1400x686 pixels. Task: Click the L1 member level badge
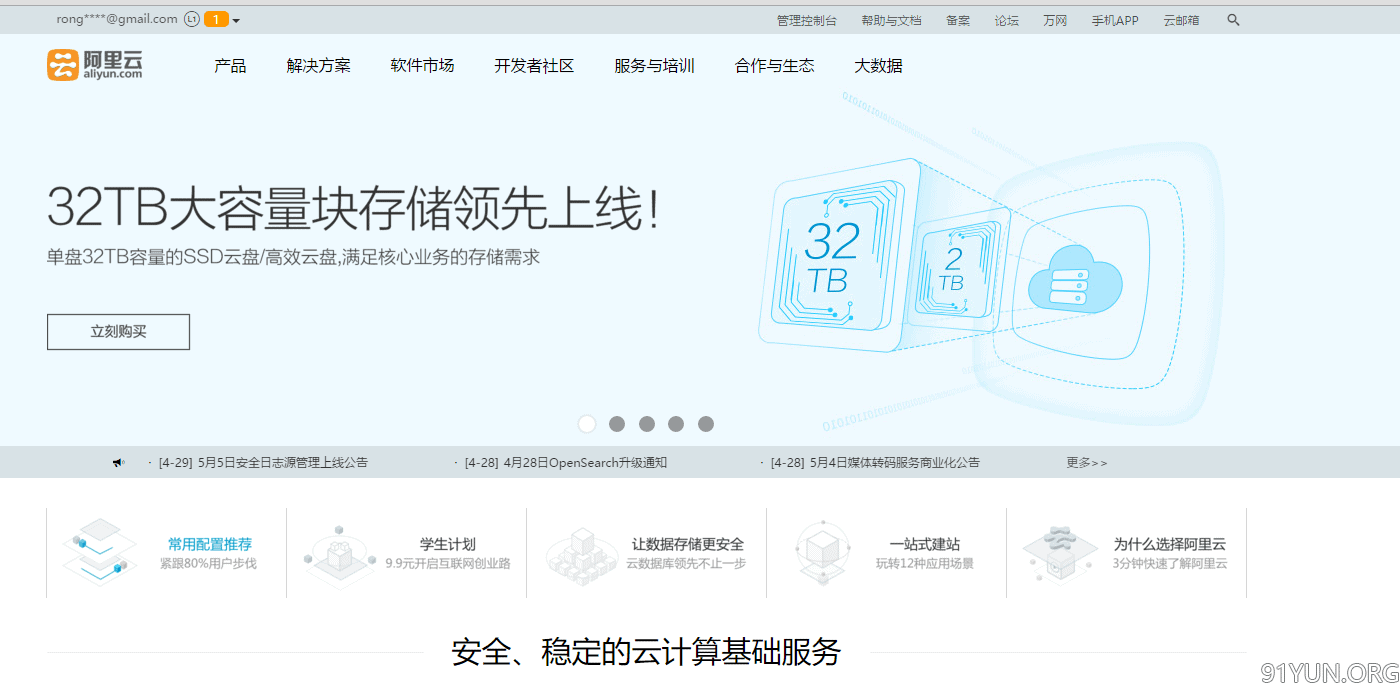click(x=192, y=19)
